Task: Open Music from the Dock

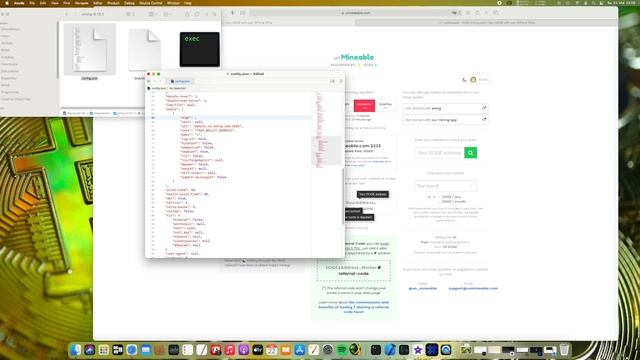Action: pos(229,350)
